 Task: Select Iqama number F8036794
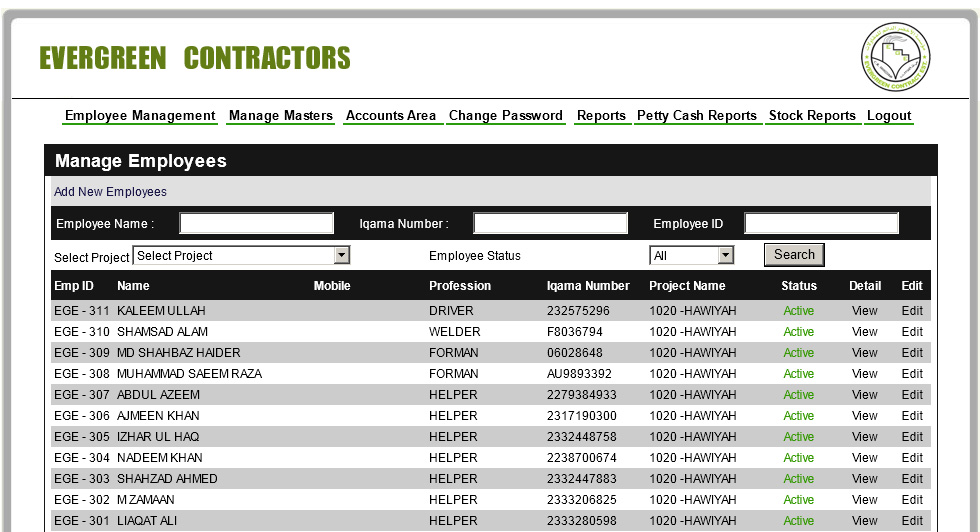tap(574, 332)
